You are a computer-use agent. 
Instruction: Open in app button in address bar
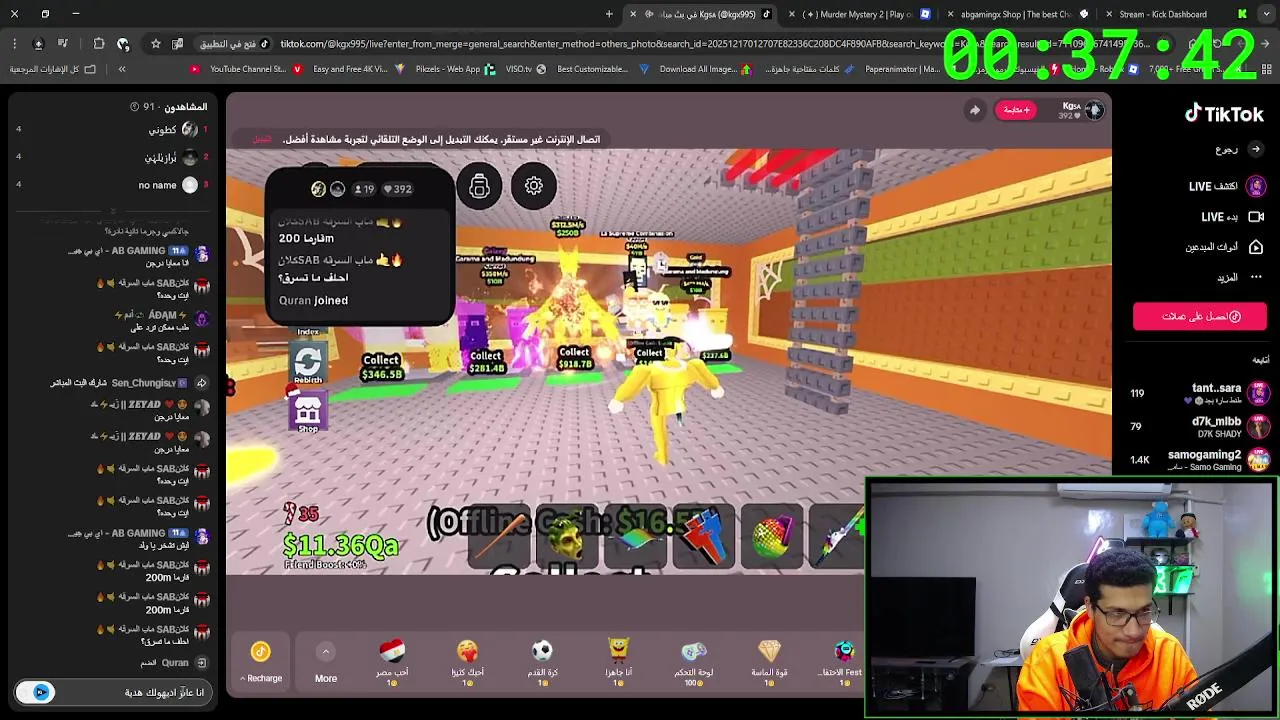(x=234, y=44)
